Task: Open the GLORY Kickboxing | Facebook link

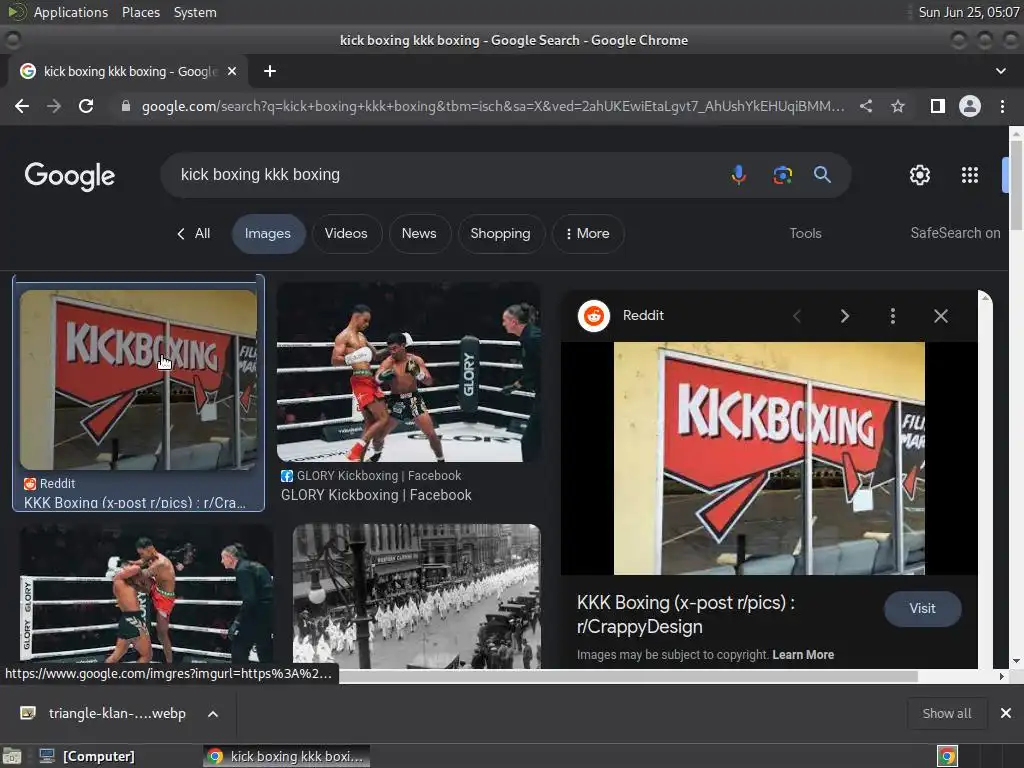Action: click(376, 495)
